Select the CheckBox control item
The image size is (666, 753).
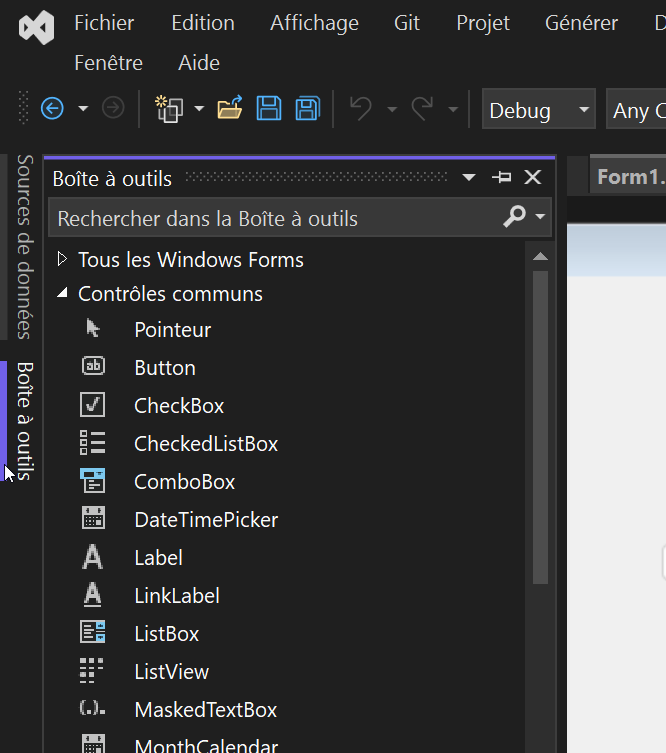point(179,406)
